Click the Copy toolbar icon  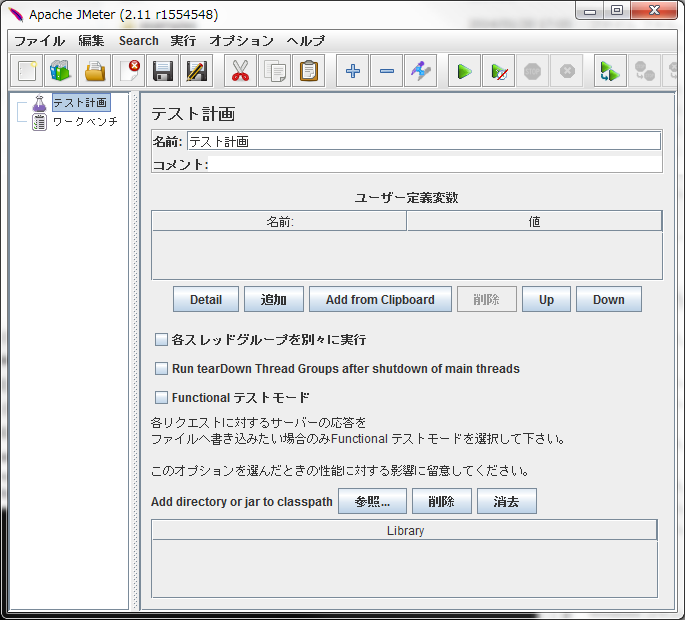[x=275, y=71]
